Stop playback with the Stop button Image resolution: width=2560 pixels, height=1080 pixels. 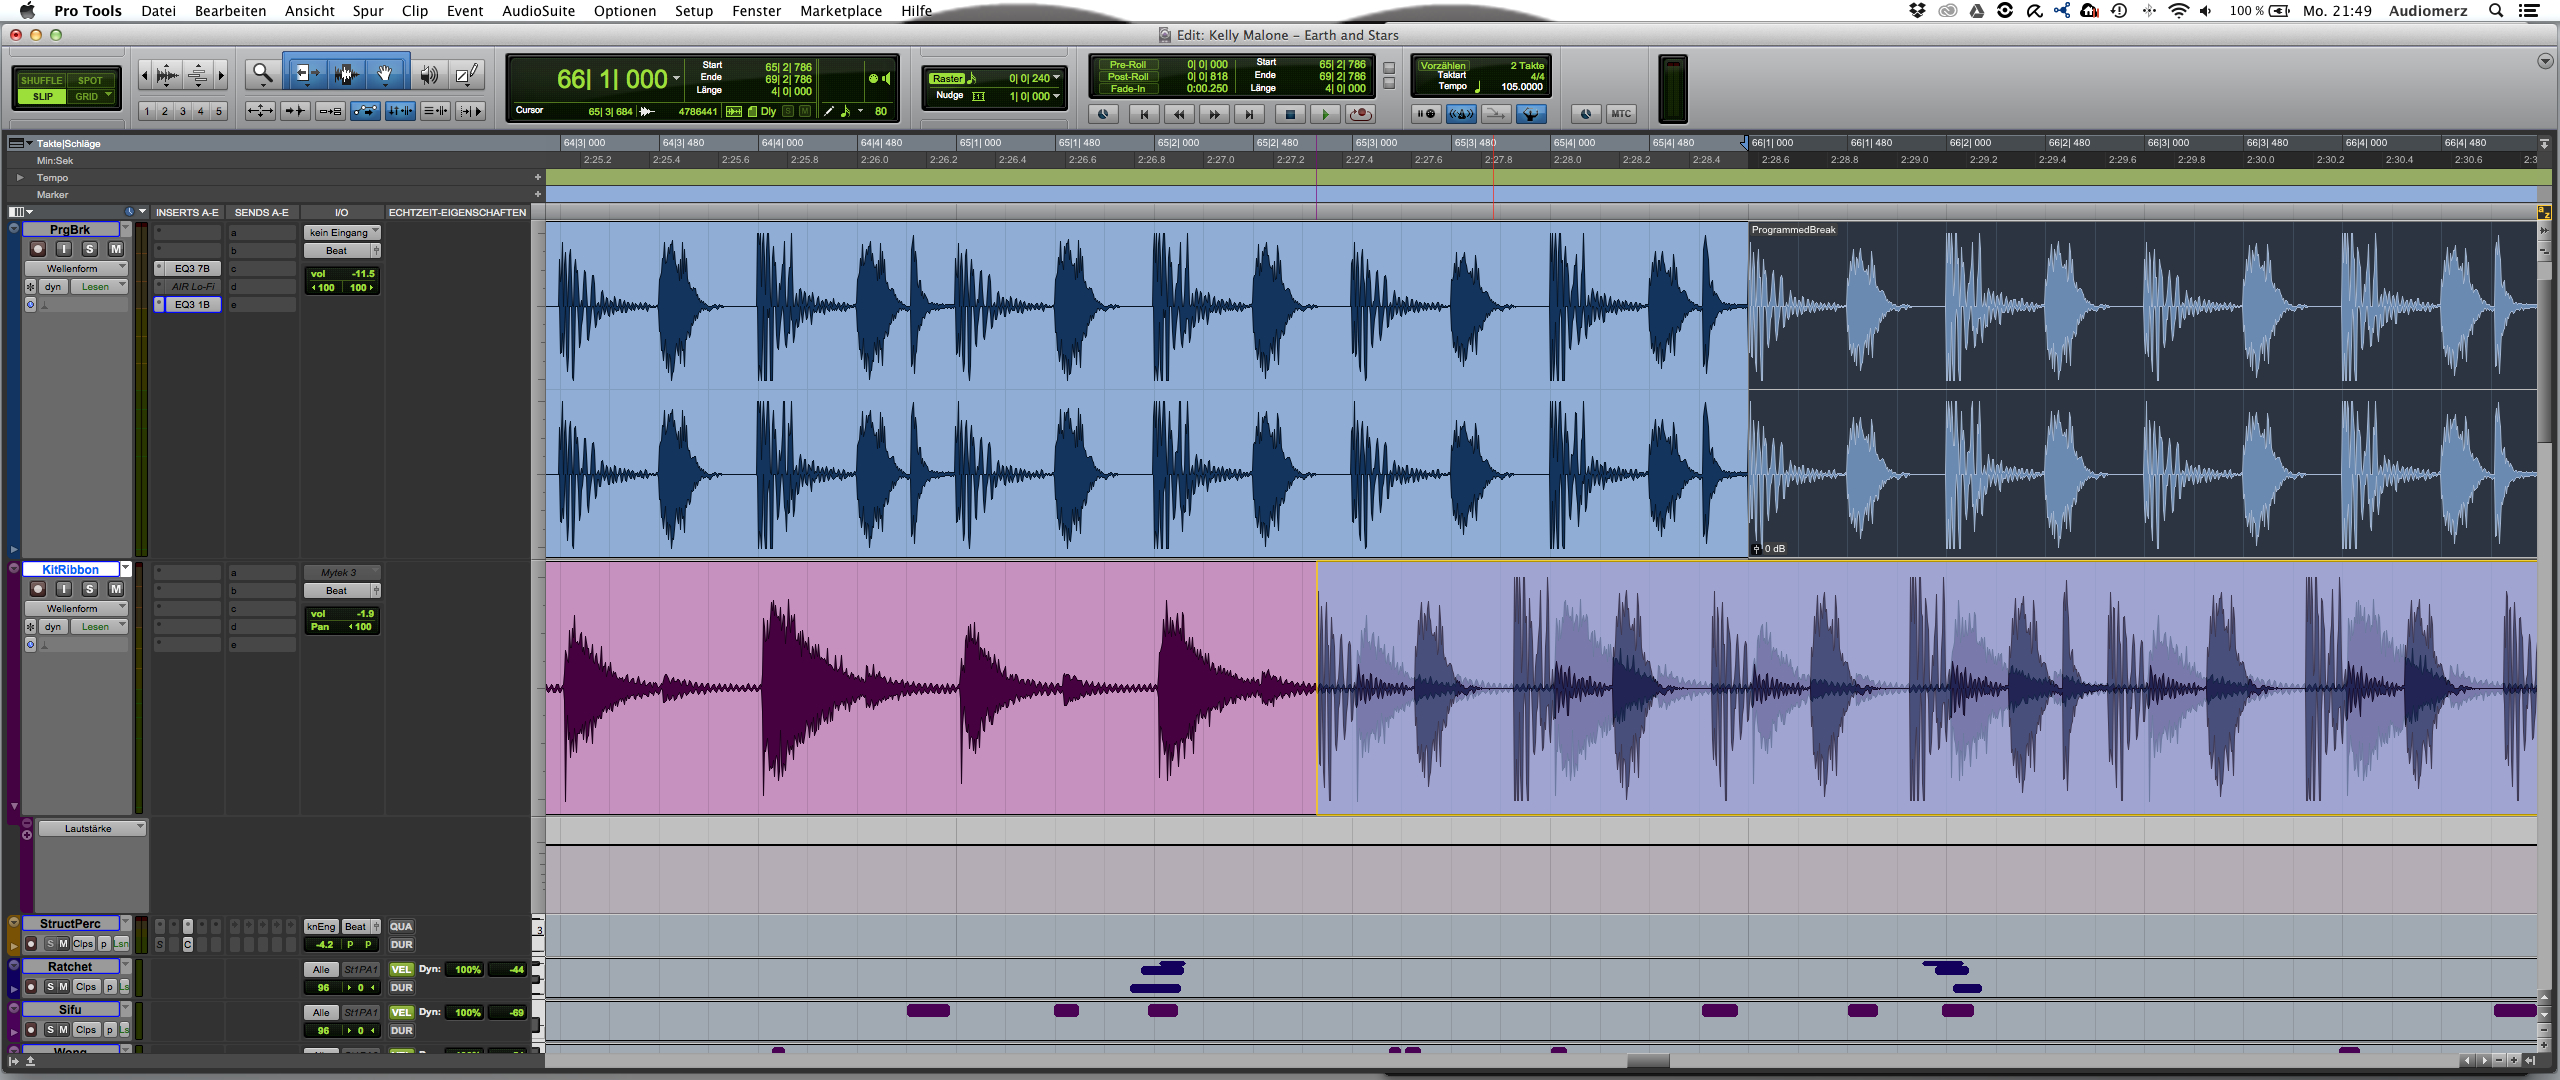click(1289, 114)
